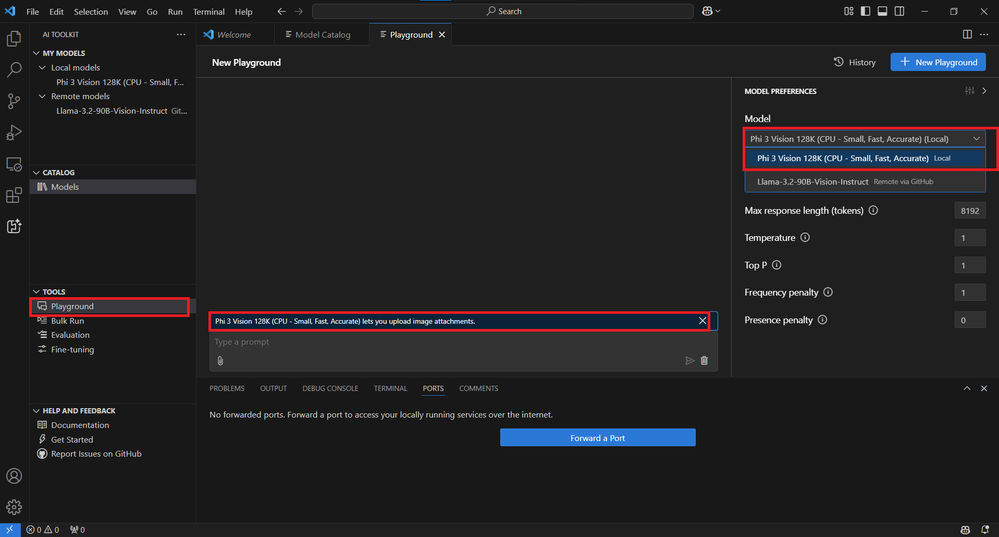Toggle the bottom panel visibility
This screenshot has height=537, width=999.
[882, 11]
